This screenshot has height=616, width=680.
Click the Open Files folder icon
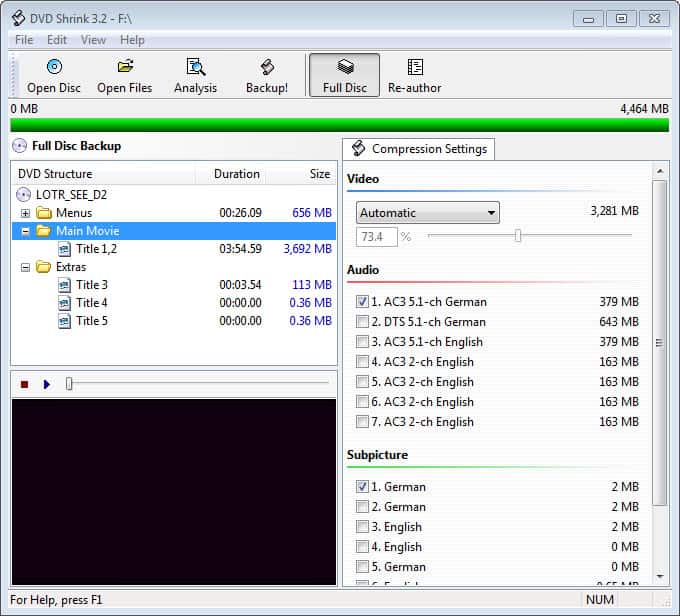[x=125, y=66]
